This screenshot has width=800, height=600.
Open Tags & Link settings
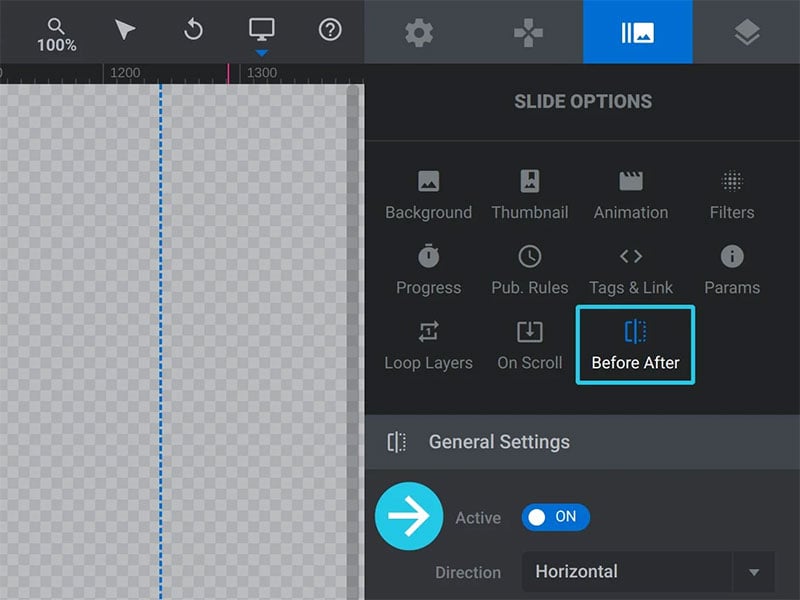pos(631,271)
